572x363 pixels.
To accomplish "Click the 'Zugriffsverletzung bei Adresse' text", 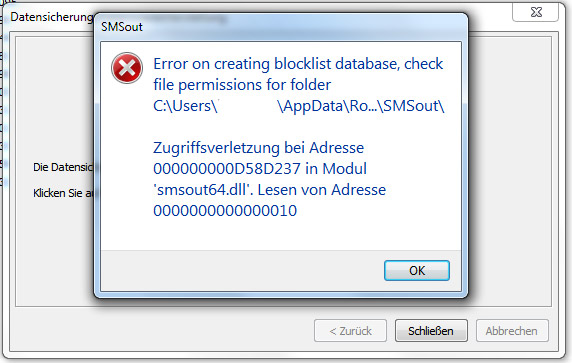I will point(258,148).
